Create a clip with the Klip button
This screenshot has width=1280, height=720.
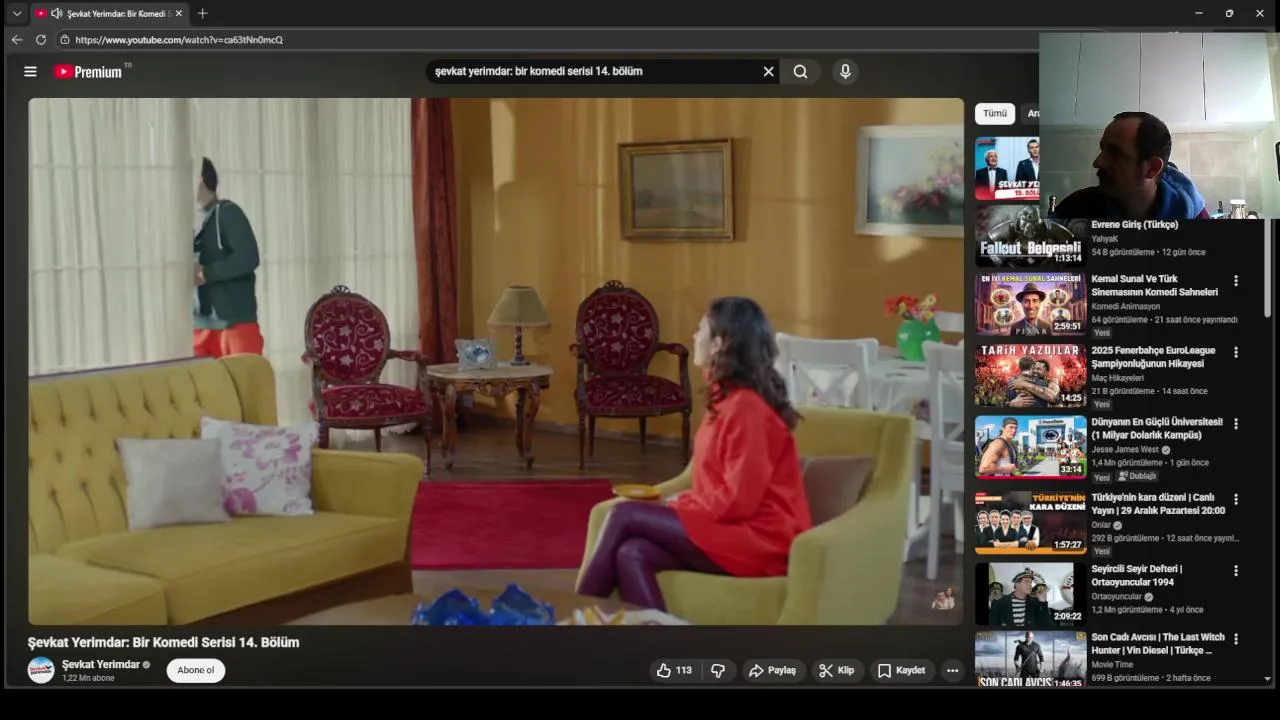point(837,670)
